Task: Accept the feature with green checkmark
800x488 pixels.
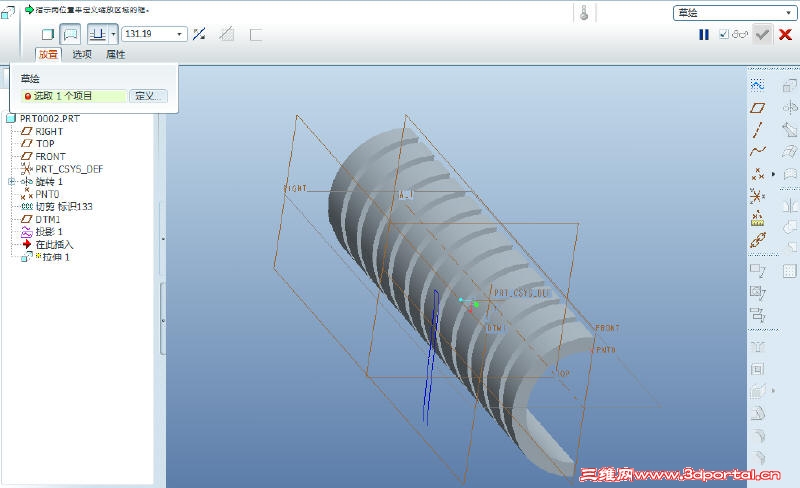Action: (x=762, y=34)
